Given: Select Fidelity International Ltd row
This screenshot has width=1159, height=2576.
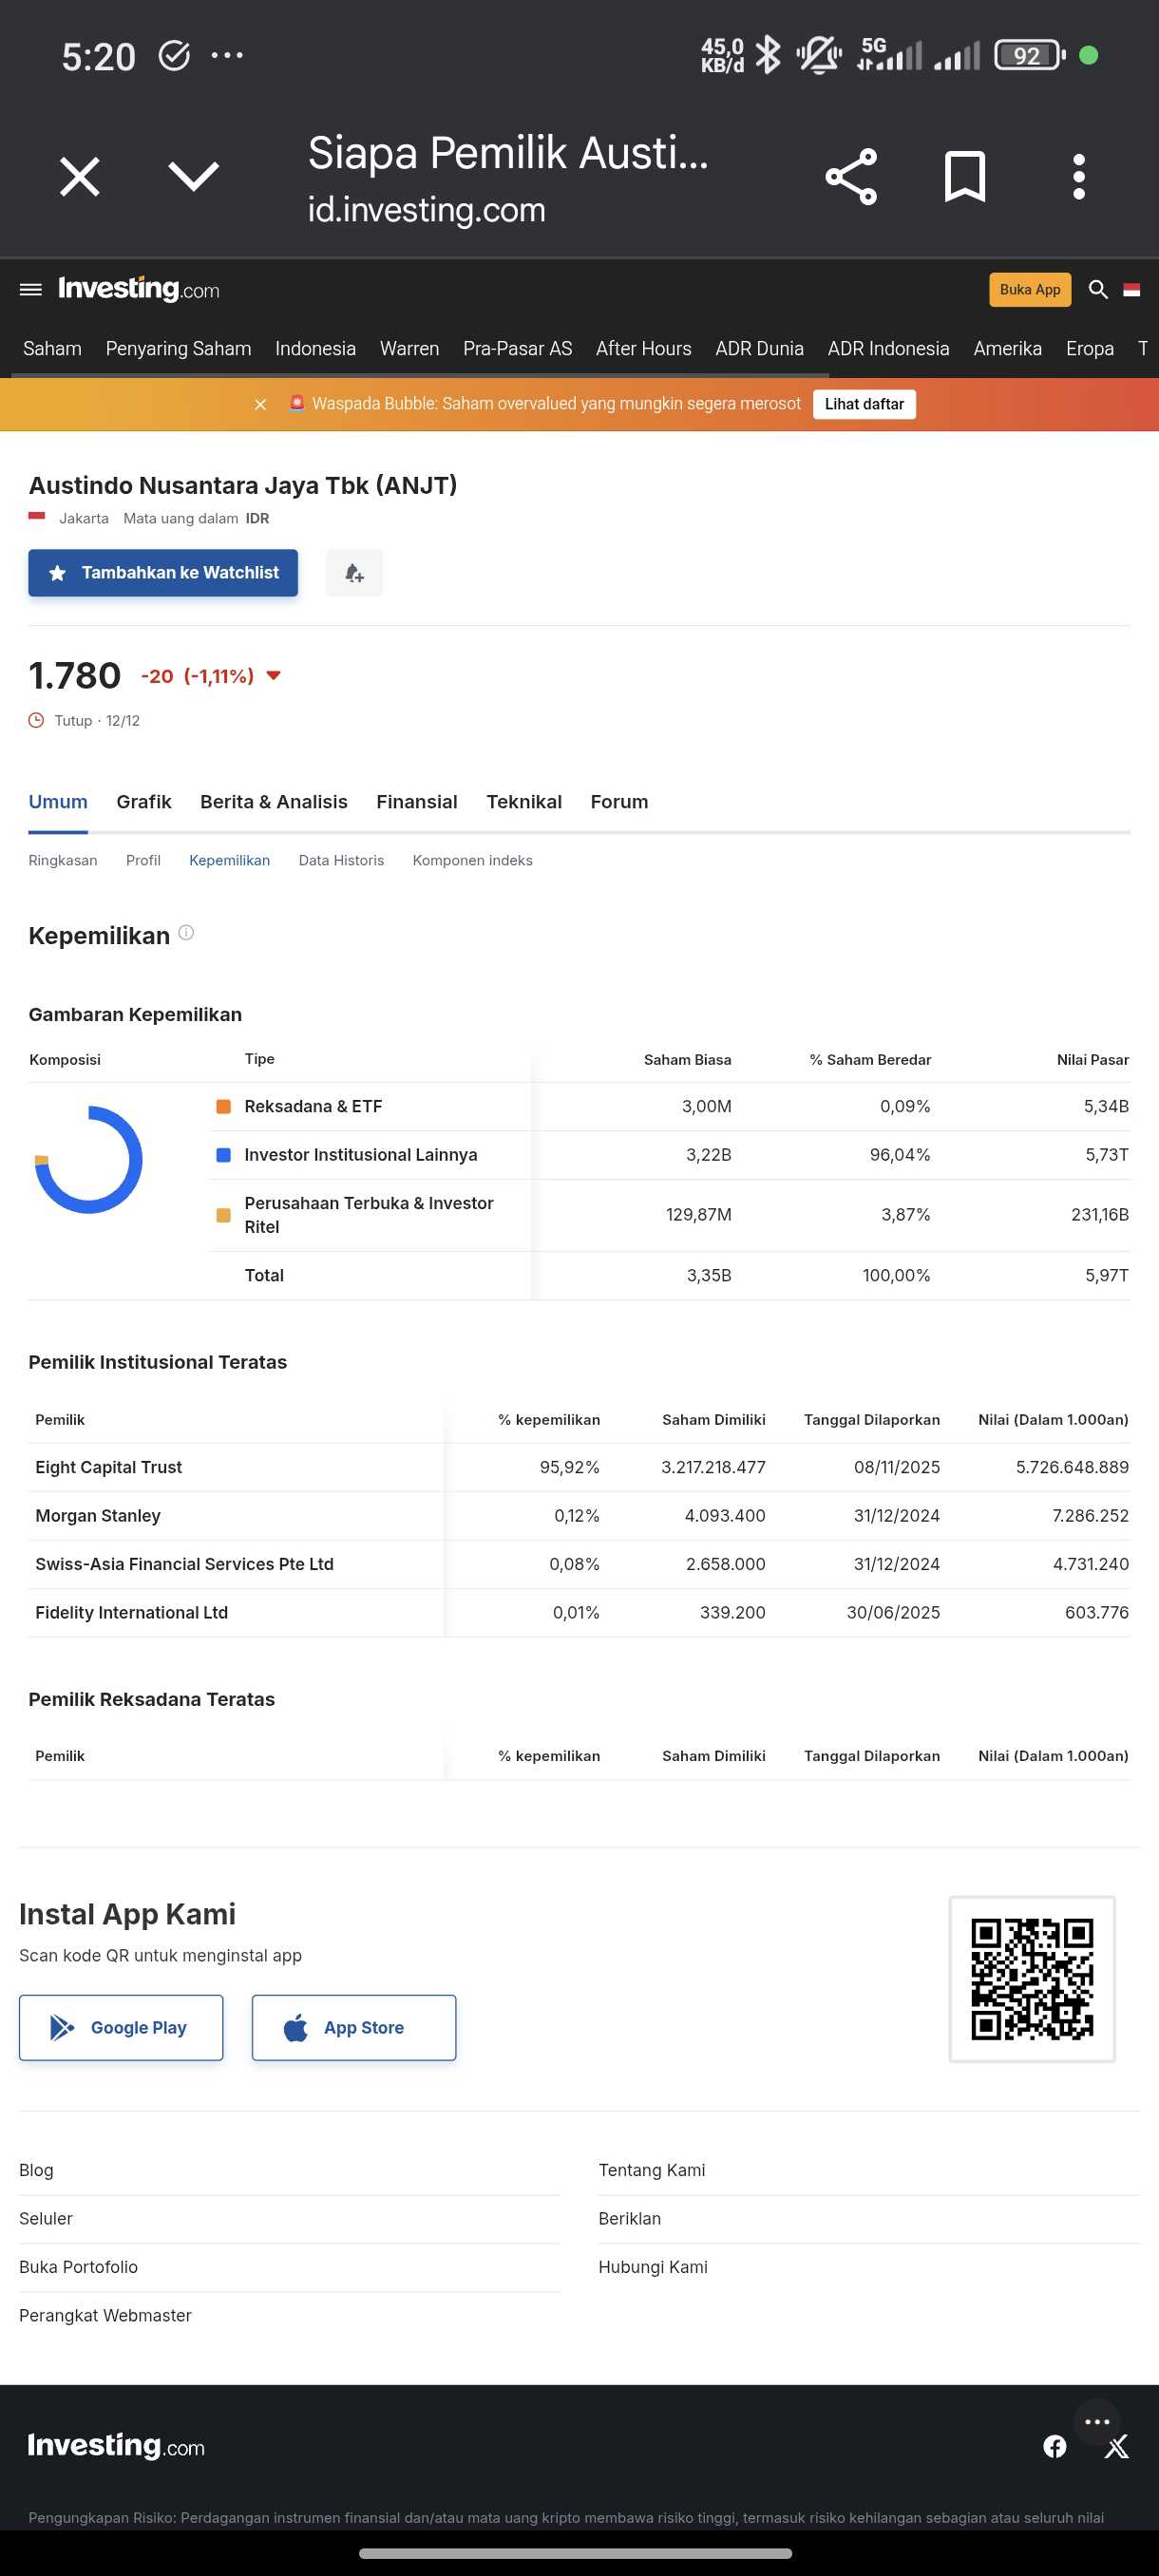Looking at the screenshot, I should [579, 1613].
